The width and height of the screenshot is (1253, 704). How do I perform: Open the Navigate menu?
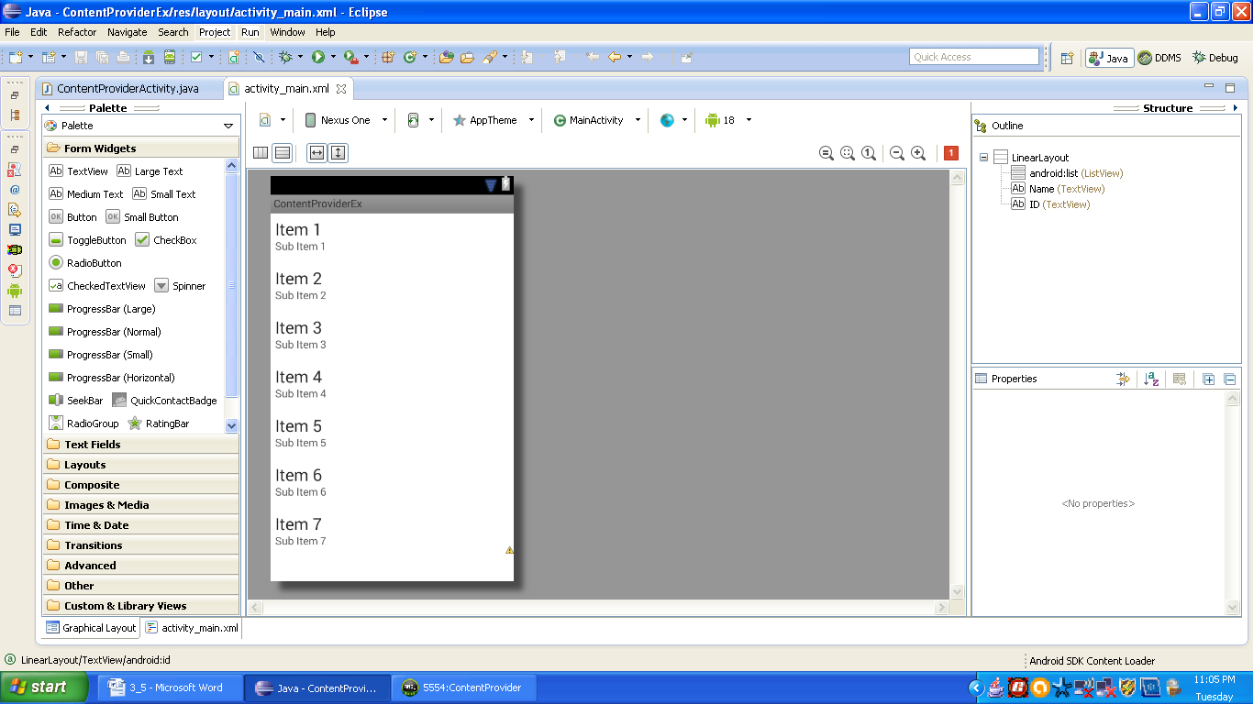pos(127,32)
